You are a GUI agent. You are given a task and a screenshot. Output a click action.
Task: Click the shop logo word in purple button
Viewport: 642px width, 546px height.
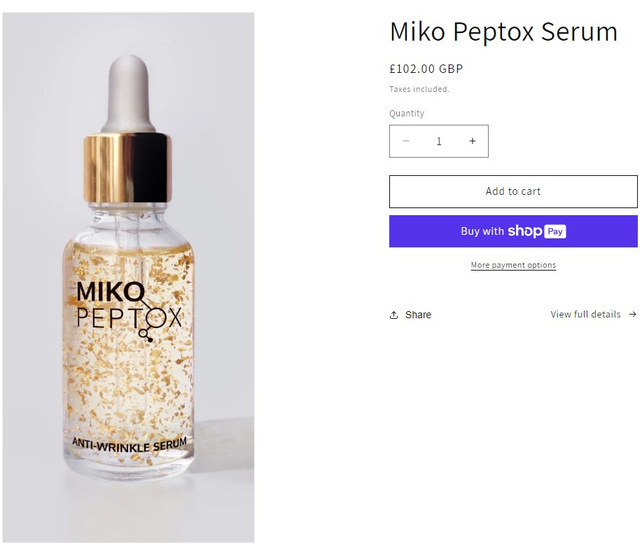click(x=525, y=231)
